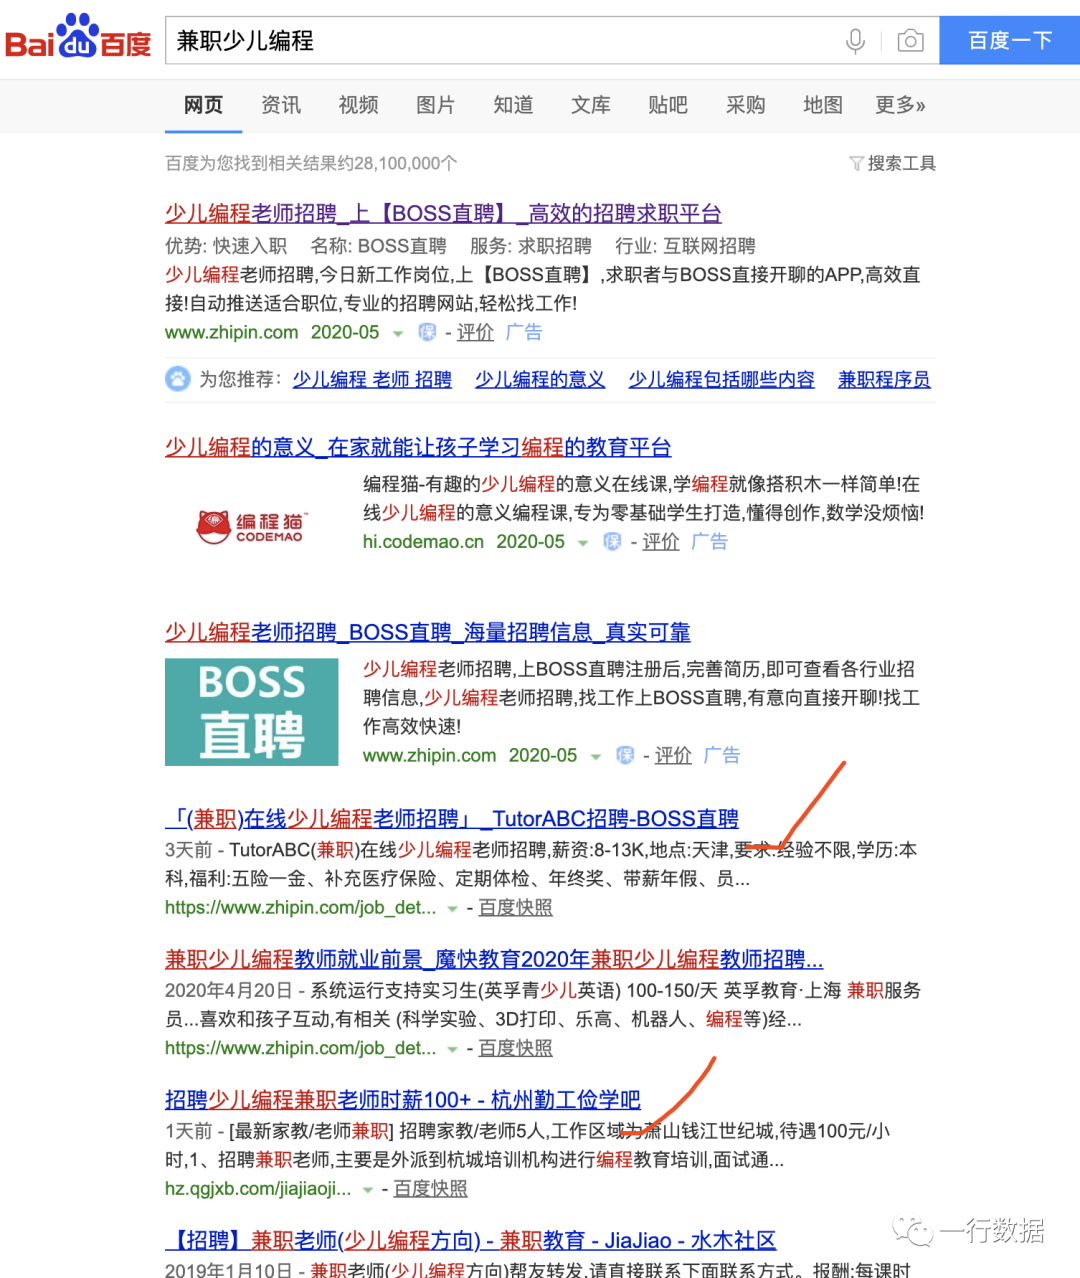Click 广告 label on codemao result
1080x1278 pixels.
click(x=709, y=541)
